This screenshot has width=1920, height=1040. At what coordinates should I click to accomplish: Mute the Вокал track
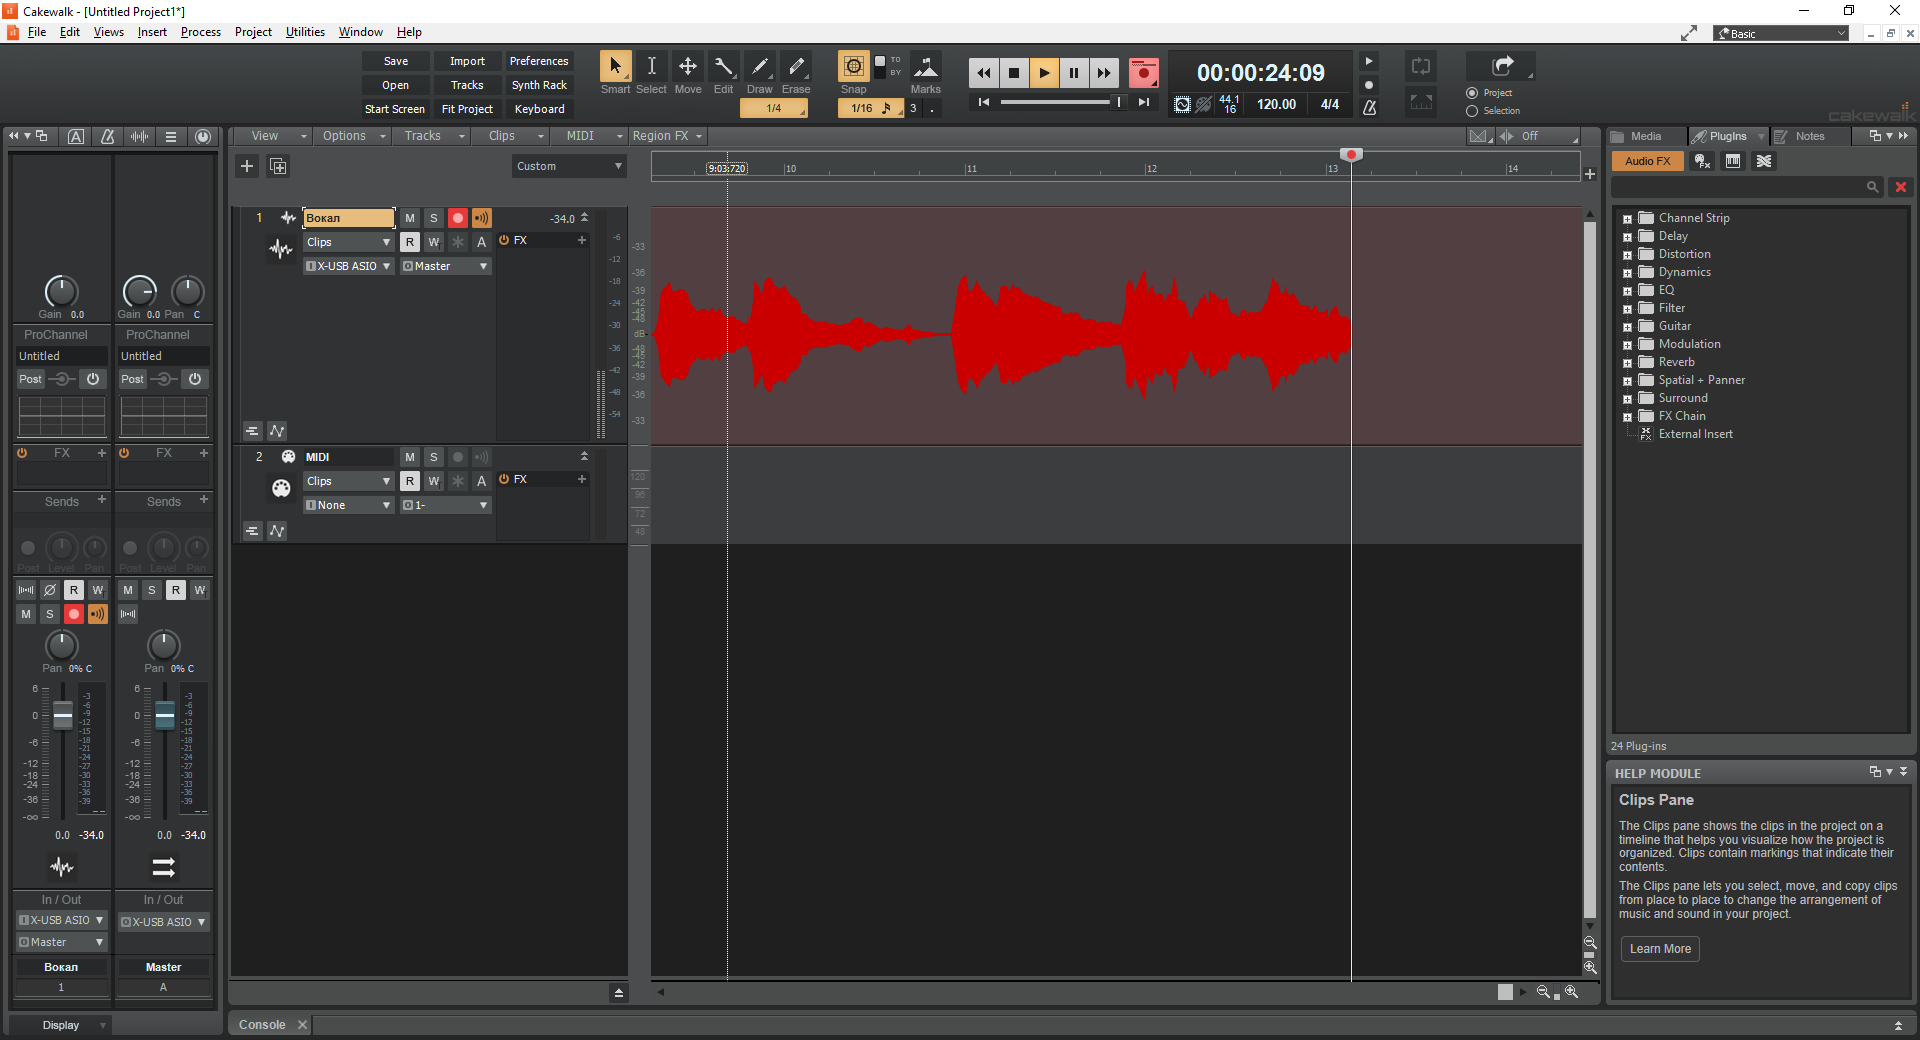point(410,218)
